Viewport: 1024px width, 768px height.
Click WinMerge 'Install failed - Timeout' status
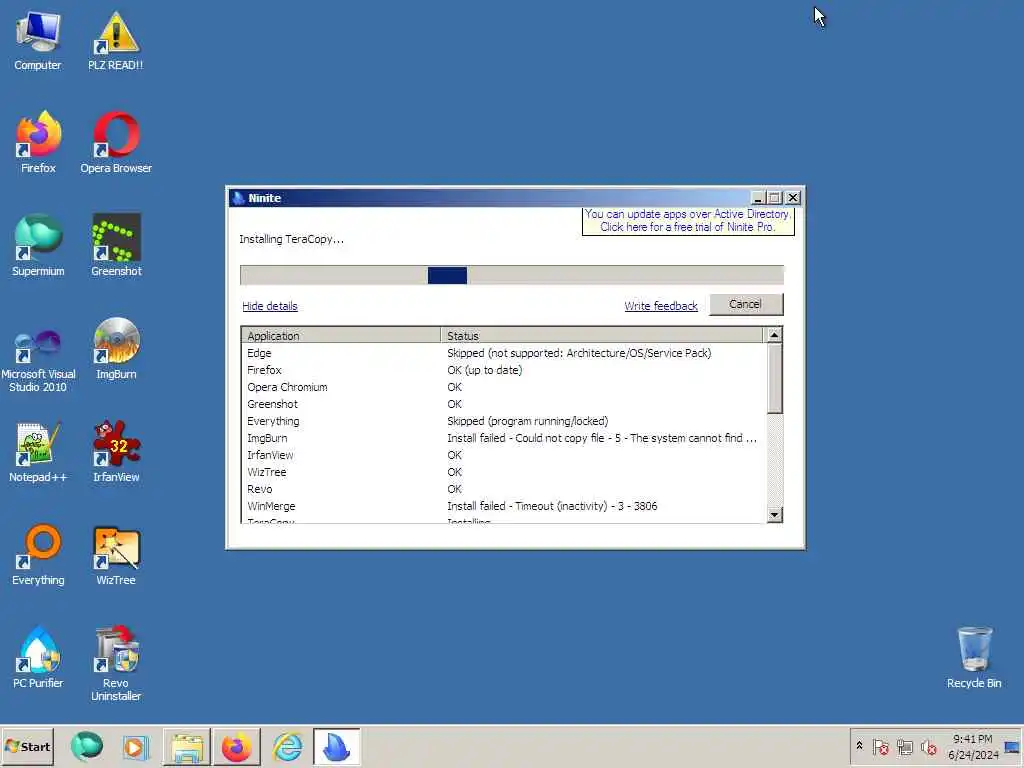(552, 505)
